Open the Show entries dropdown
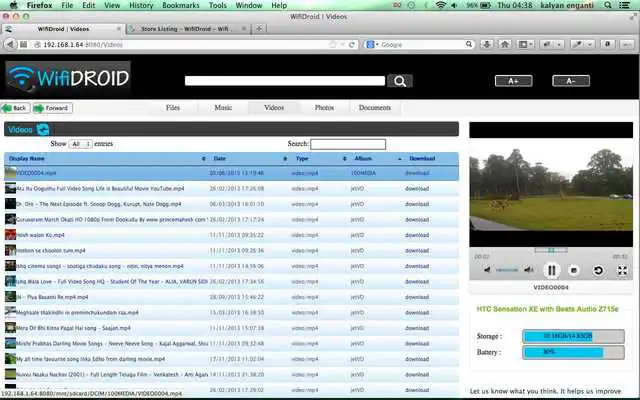640x400 pixels. click(80, 144)
